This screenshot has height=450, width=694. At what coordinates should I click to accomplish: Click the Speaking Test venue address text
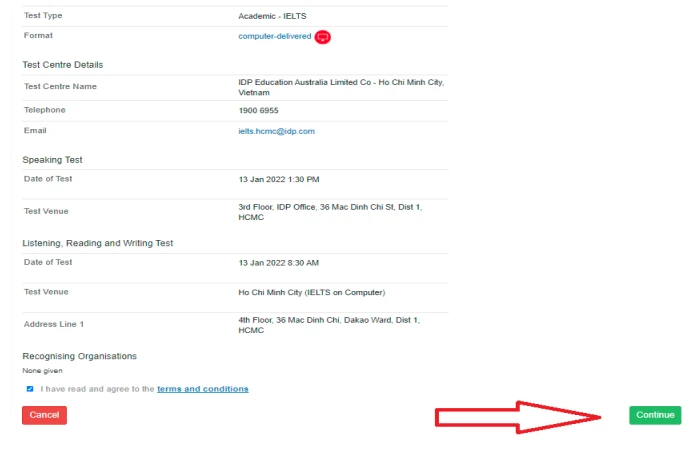pyautogui.click(x=330, y=211)
